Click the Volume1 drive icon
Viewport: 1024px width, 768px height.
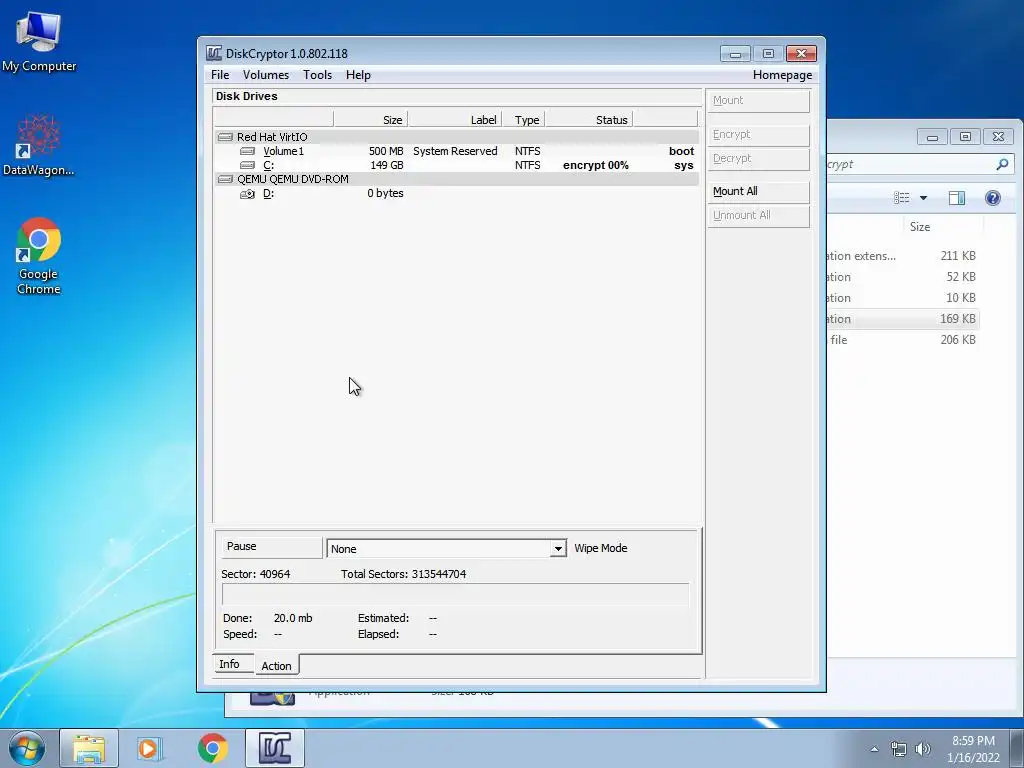coord(248,151)
